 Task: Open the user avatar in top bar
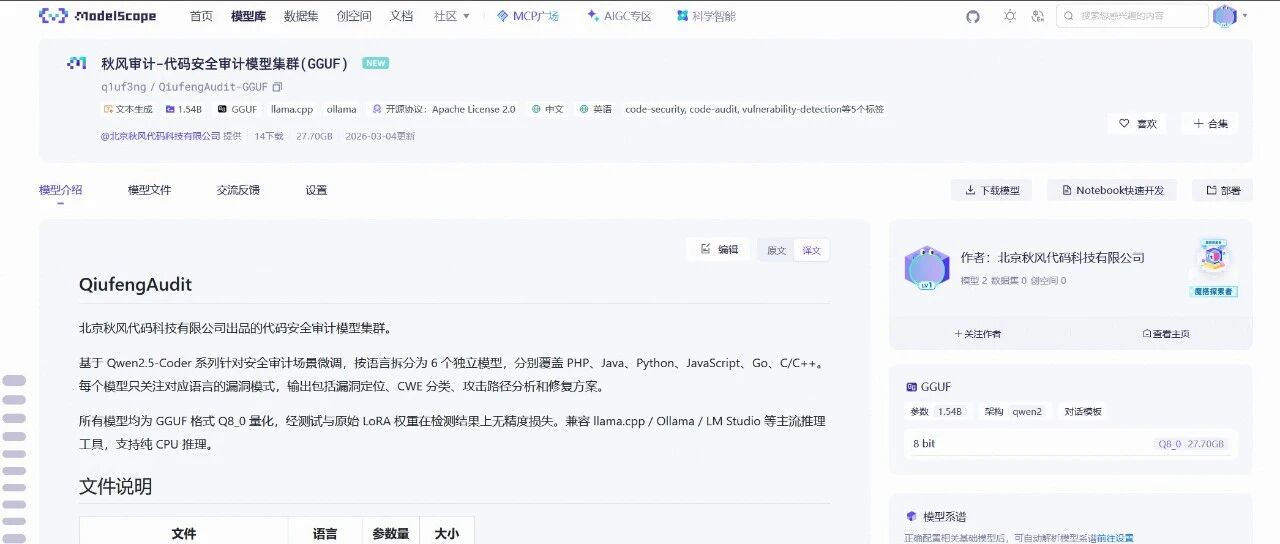click(x=1224, y=16)
